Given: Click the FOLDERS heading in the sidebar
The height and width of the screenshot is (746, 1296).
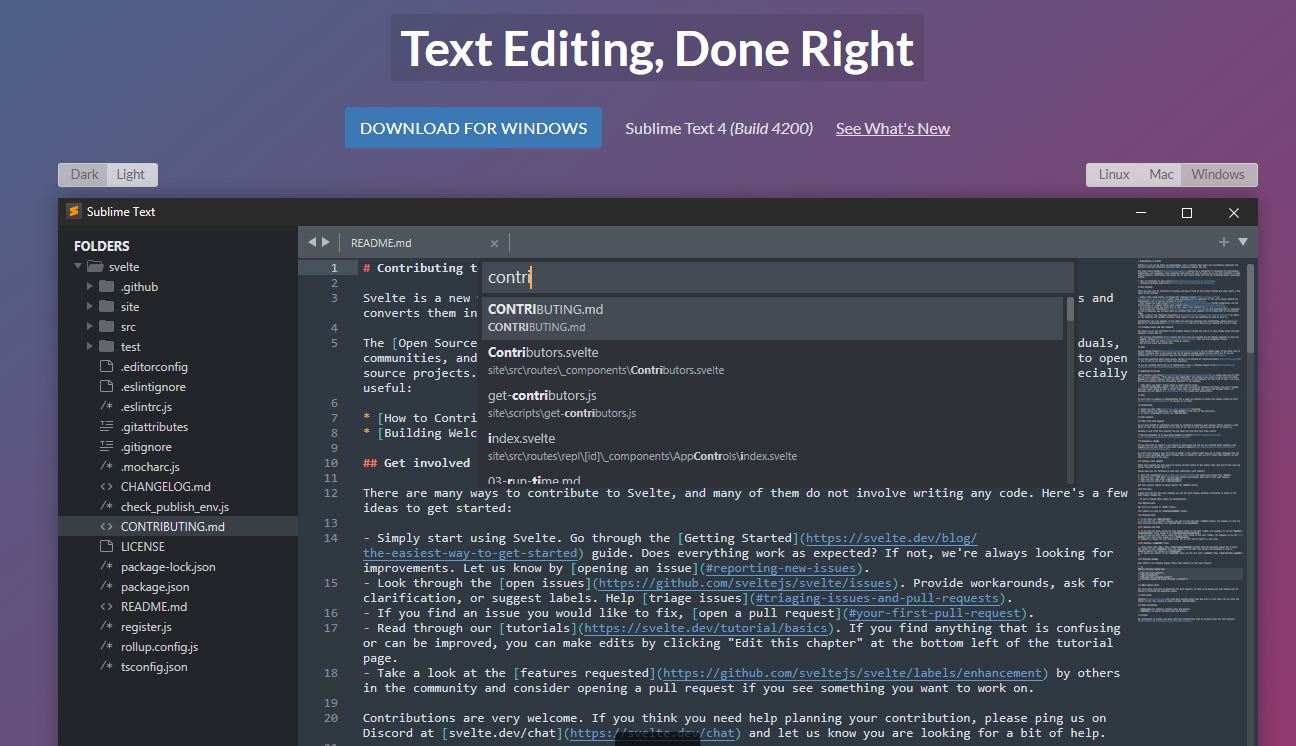Looking at the screenshot, I should (x=101, y=246).
